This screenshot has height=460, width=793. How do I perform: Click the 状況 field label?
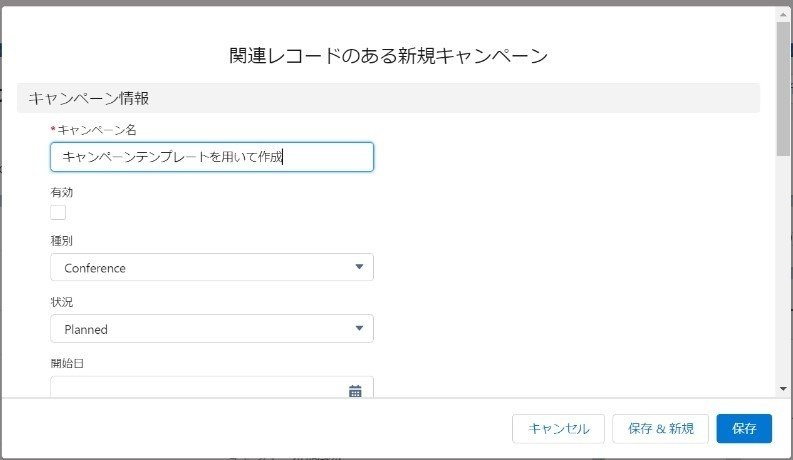[62, 302]
